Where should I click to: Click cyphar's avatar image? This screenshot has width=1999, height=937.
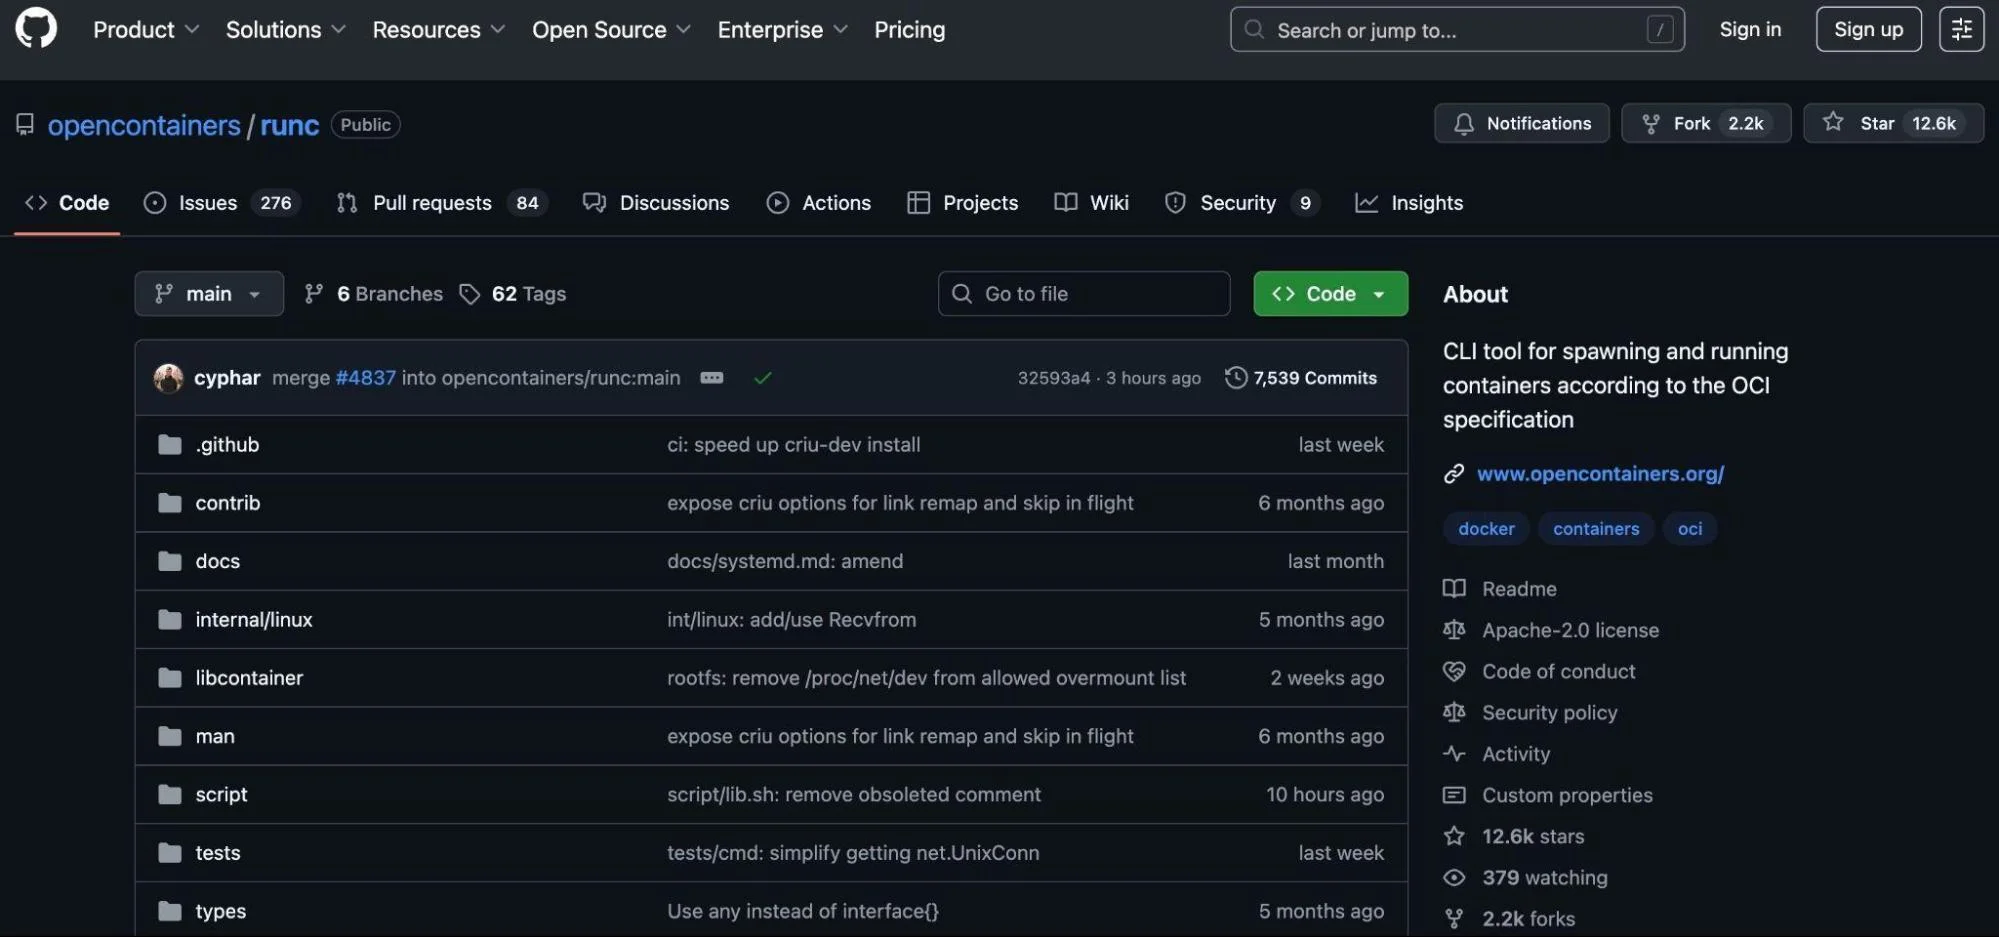(168, 378)
